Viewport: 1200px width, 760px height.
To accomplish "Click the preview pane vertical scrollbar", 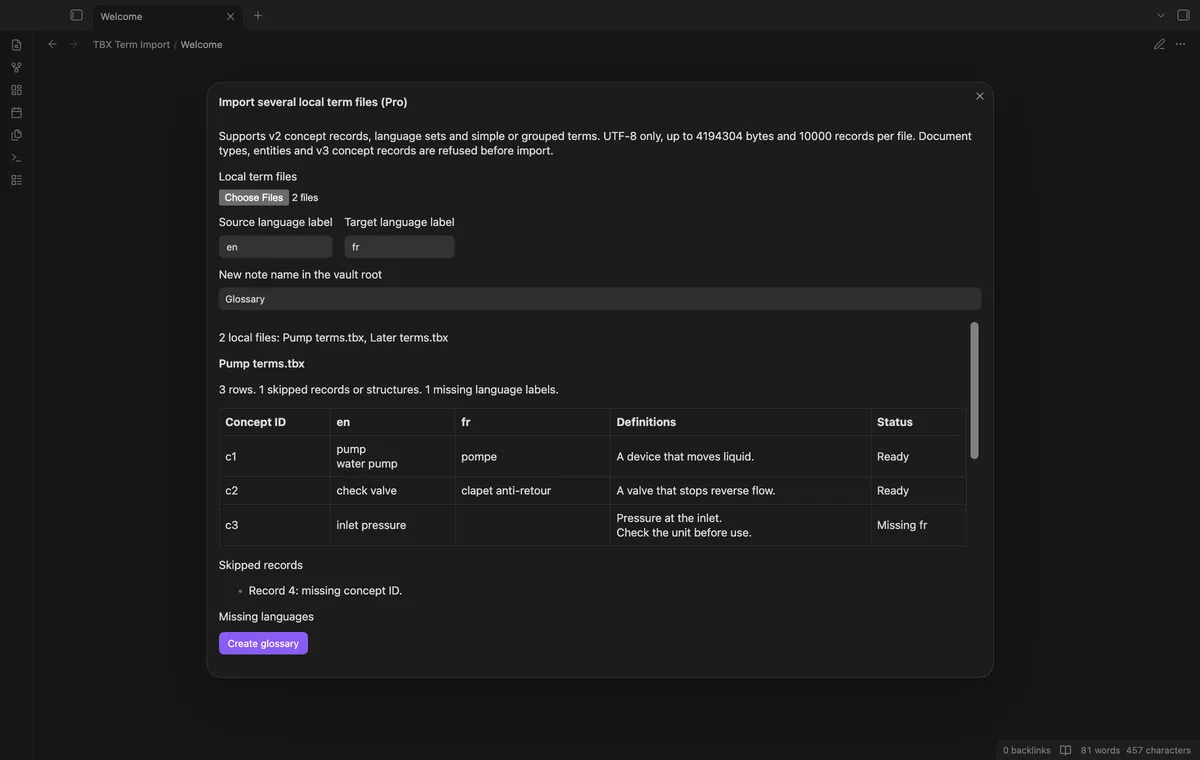I will pyautogui.click(x=974, y=390).
